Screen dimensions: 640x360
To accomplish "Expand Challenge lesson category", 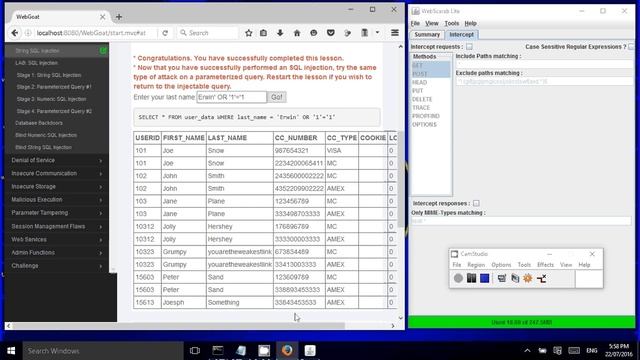I will (57, 266).
